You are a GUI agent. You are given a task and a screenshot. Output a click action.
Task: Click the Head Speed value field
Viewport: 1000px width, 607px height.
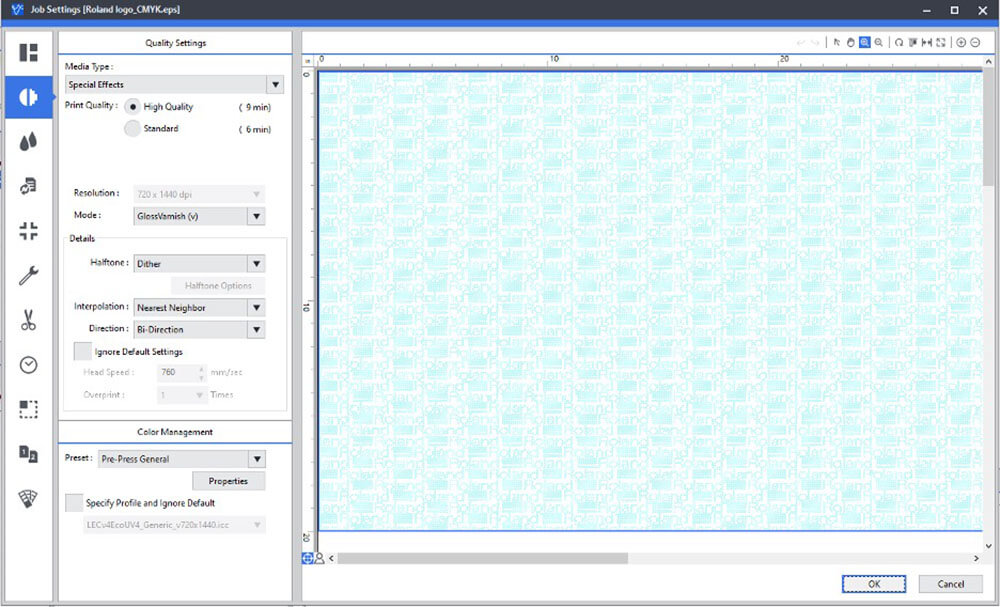[x=177, y=372]
